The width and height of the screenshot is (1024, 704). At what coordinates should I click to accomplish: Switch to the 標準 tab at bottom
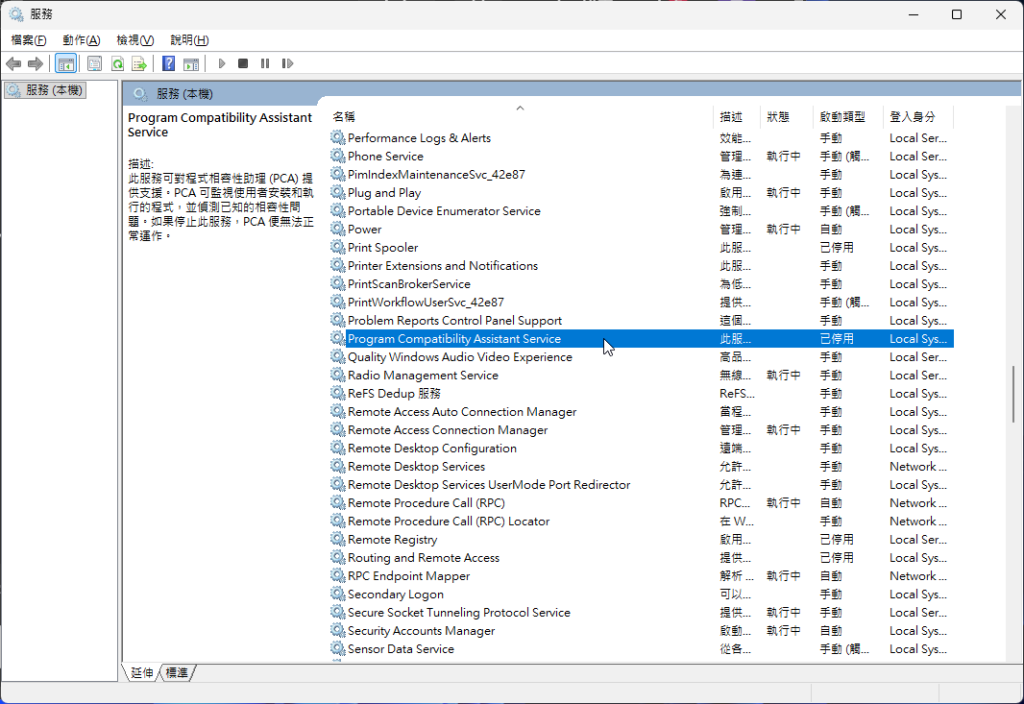point(177,673)
